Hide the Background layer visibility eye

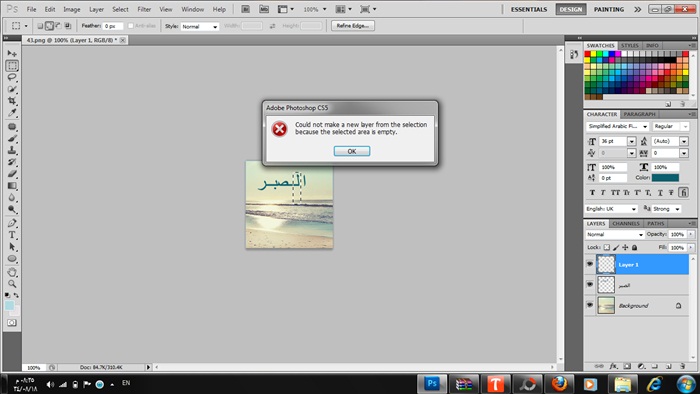[x=590, y=305]
